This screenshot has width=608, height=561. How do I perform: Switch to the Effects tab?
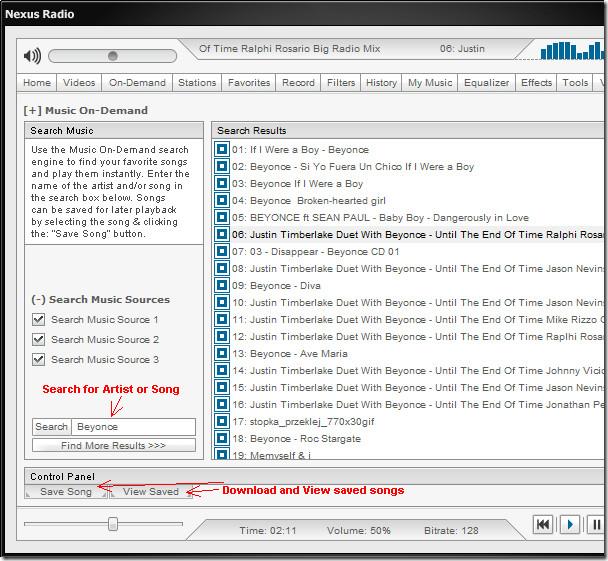(536, 83)
